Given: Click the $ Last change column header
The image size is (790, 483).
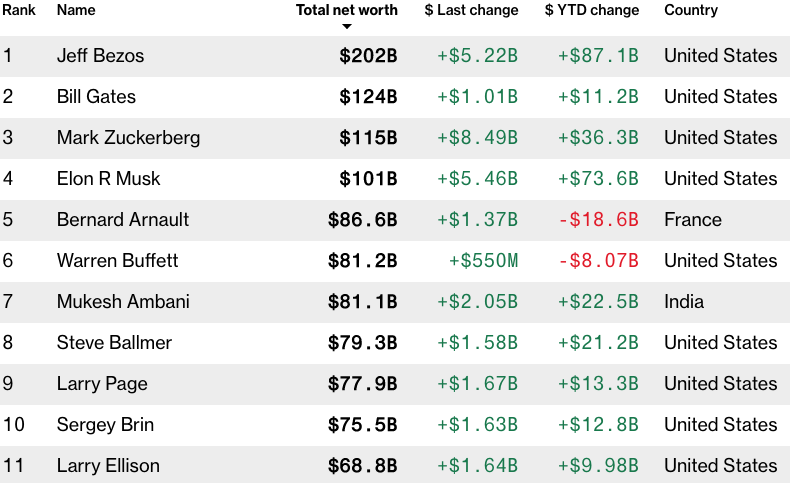Looking at the screenshot, I should point(471,10).
